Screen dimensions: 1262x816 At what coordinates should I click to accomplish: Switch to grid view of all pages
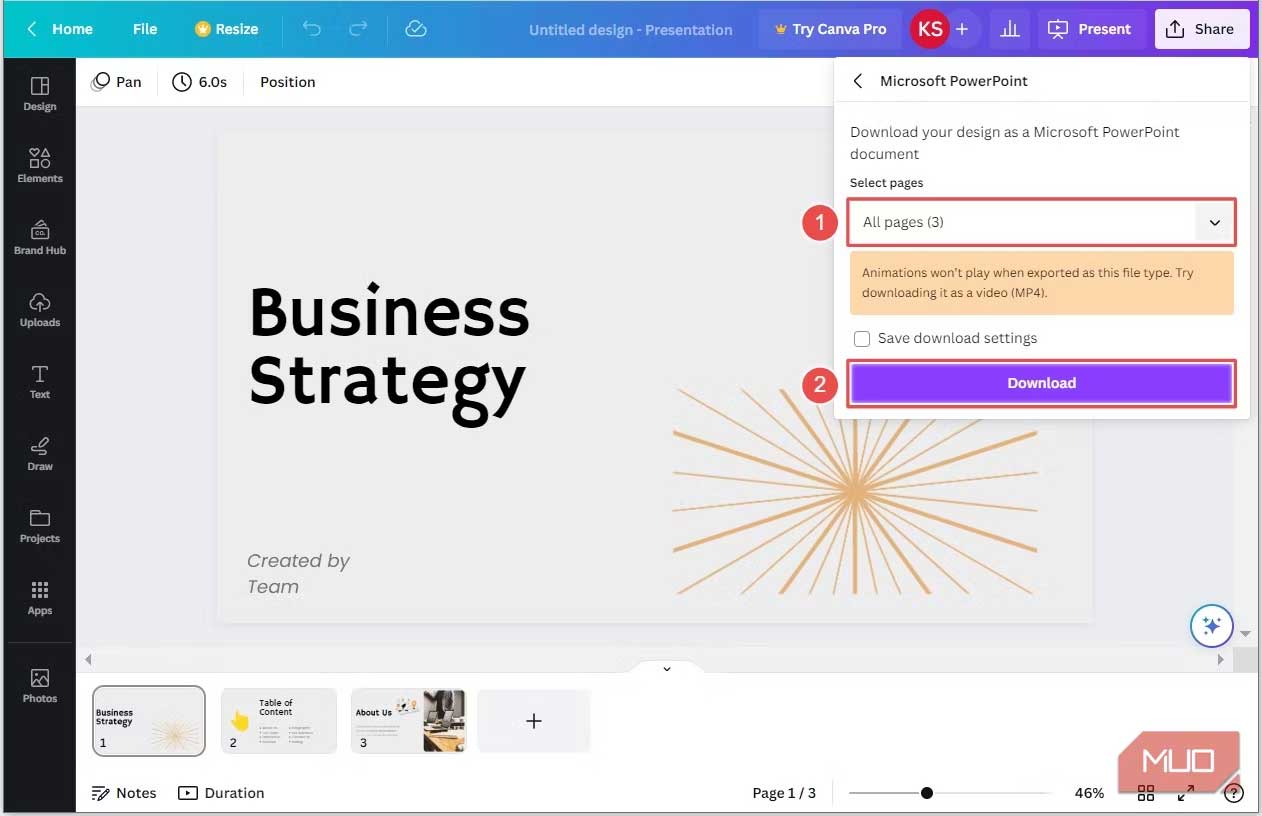[x=1145, y=792]
